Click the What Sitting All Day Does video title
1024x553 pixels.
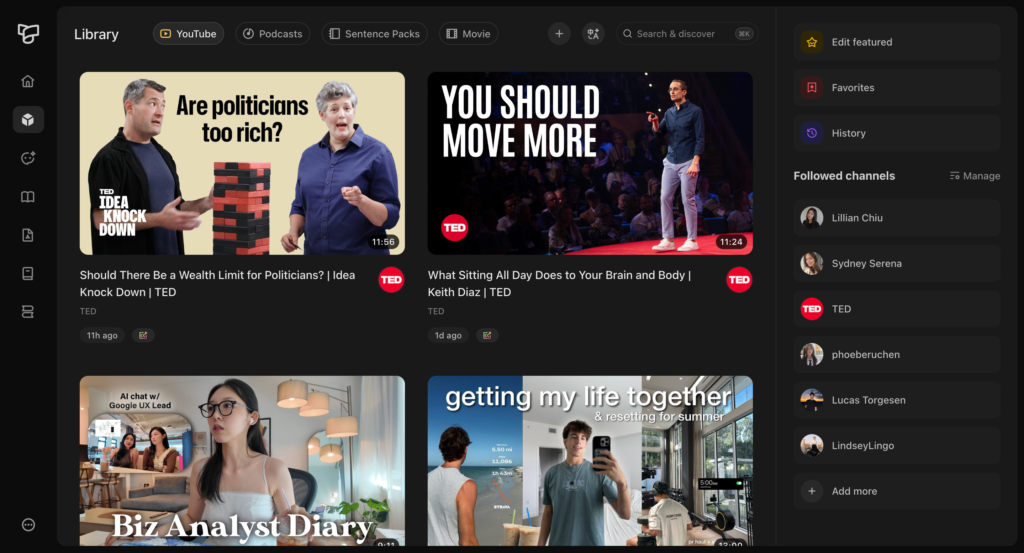(560, 283)
